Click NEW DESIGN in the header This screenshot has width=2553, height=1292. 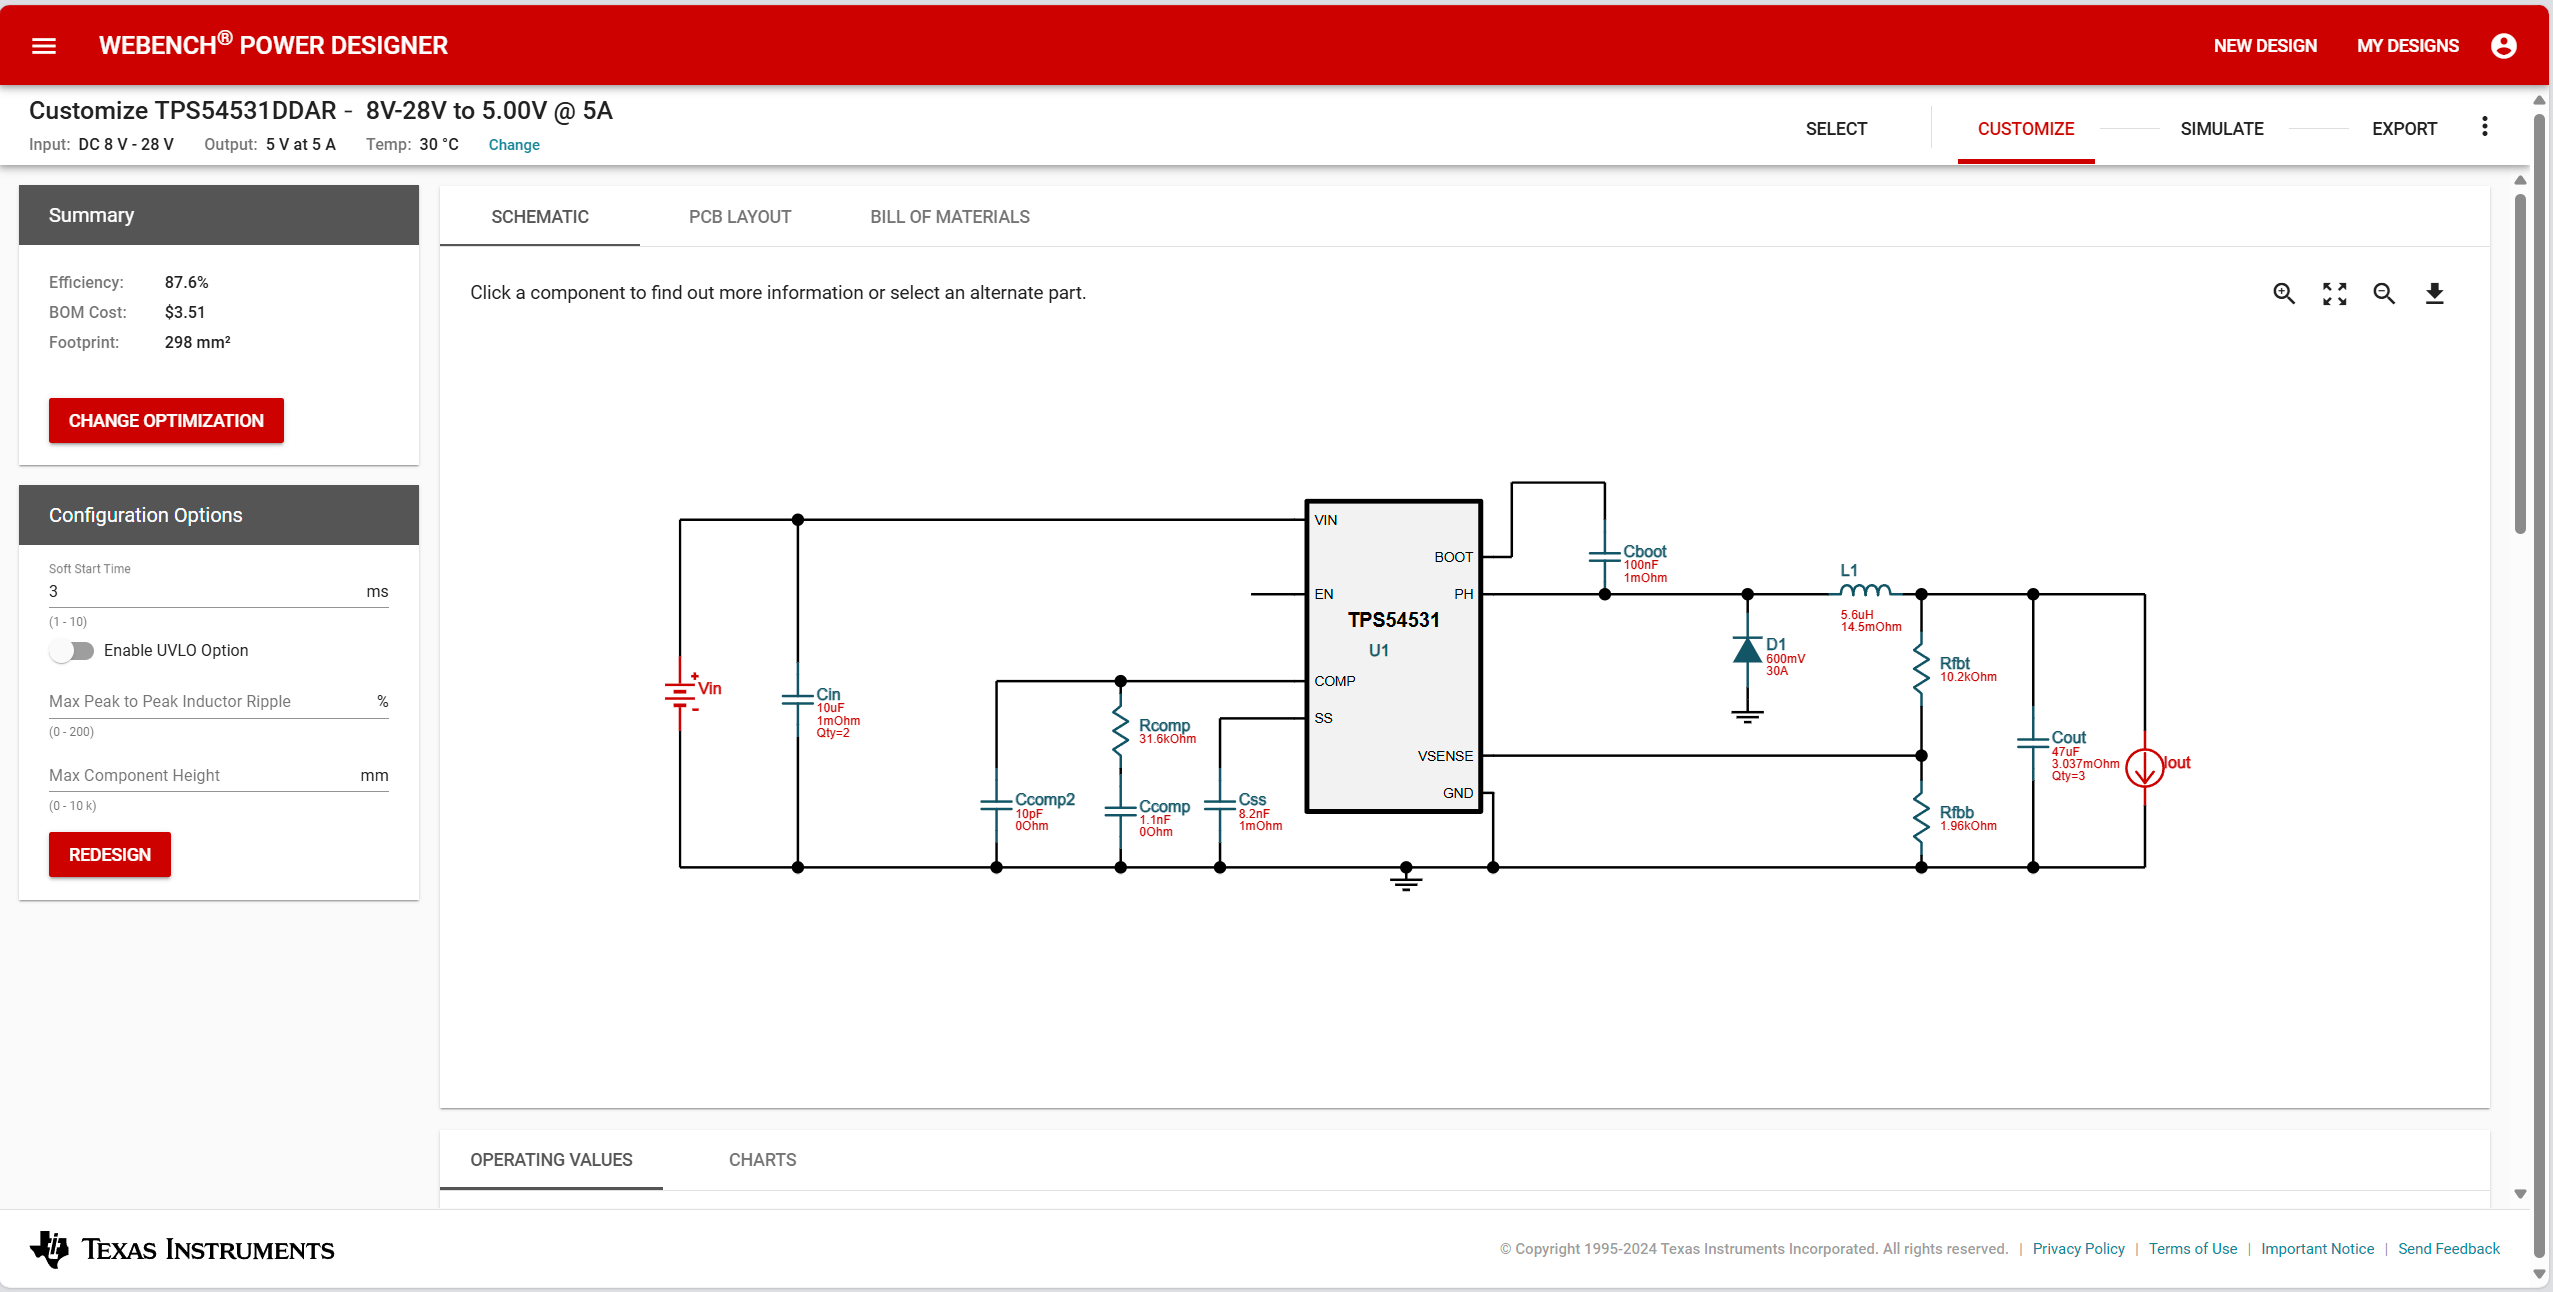[2265, 46]
